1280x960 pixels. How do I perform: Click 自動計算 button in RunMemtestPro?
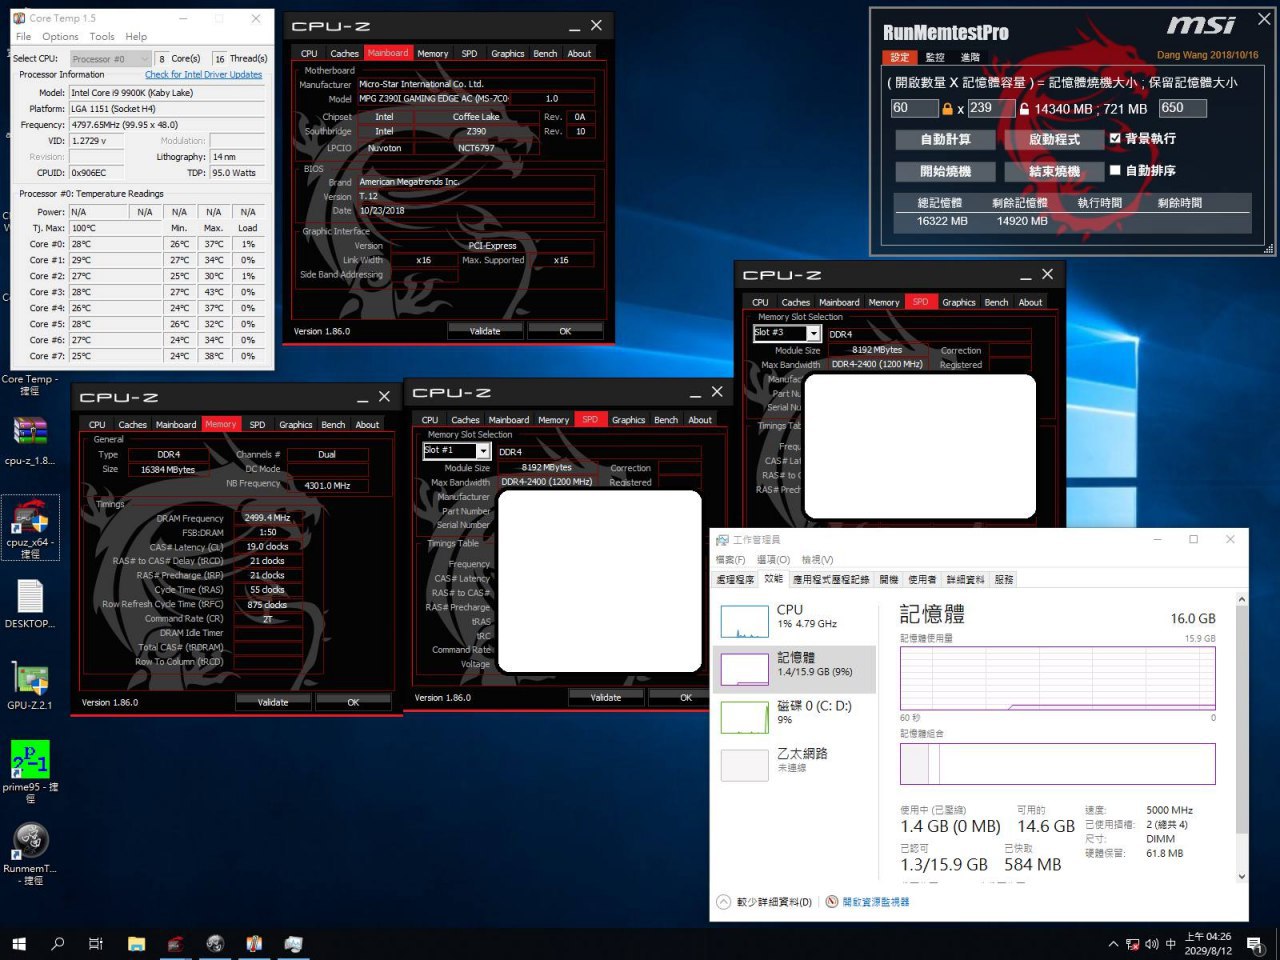tap(945, 139)
